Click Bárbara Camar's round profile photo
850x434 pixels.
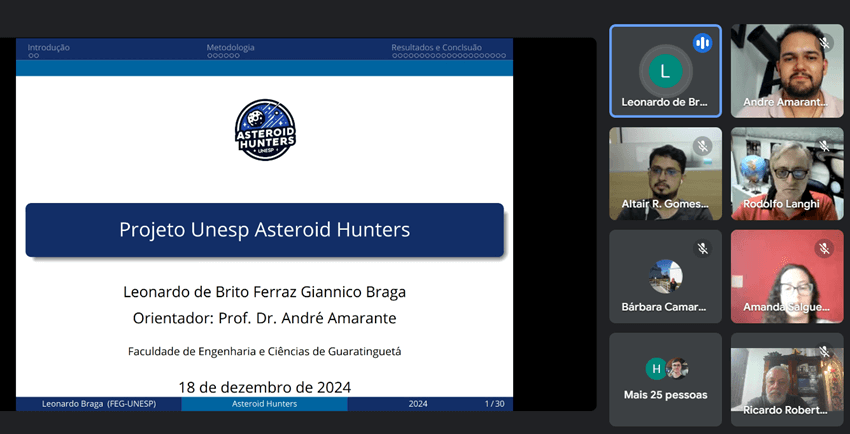(x=665, y=276)
